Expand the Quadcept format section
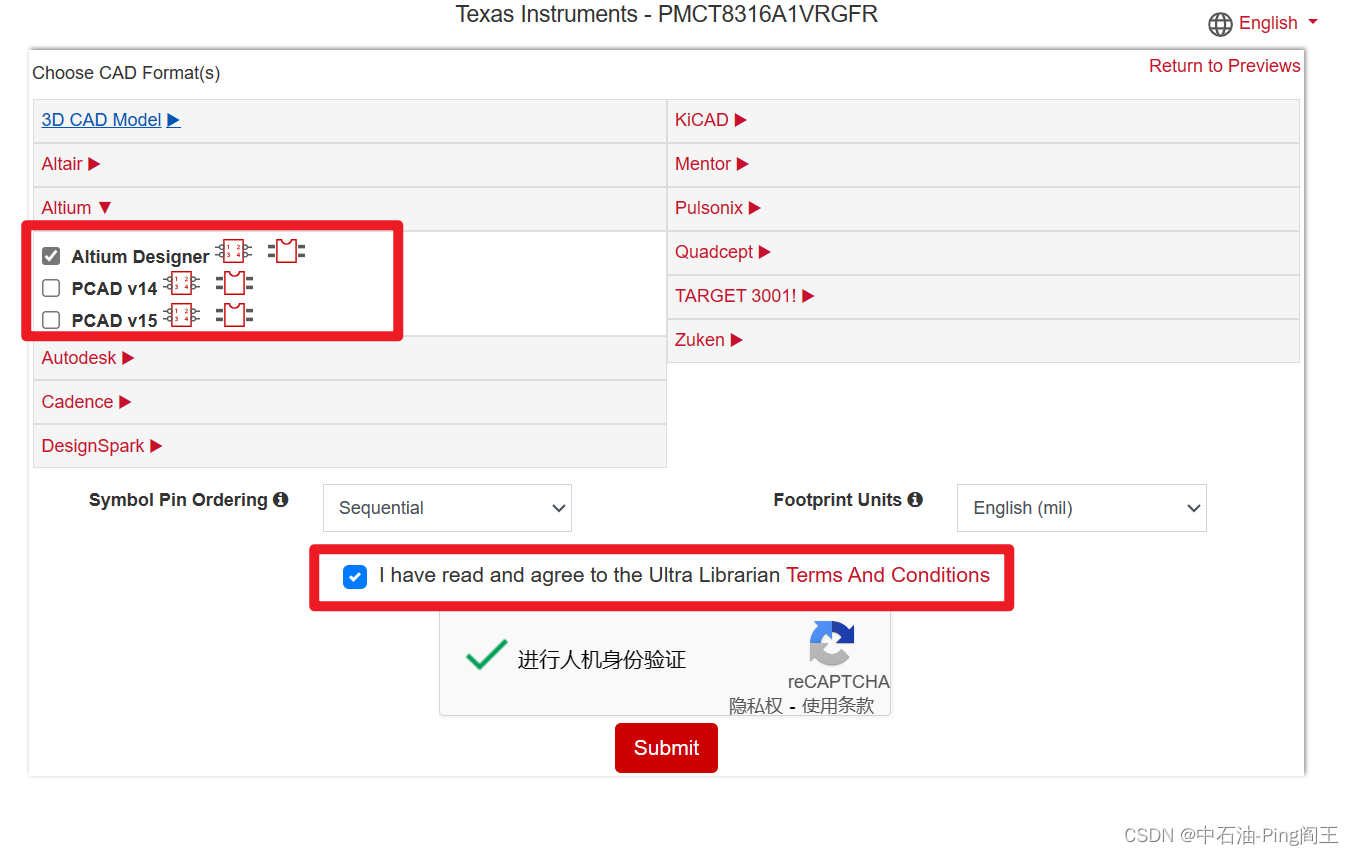The height and width of the screenshot is (855, 1354). [723, 252]
